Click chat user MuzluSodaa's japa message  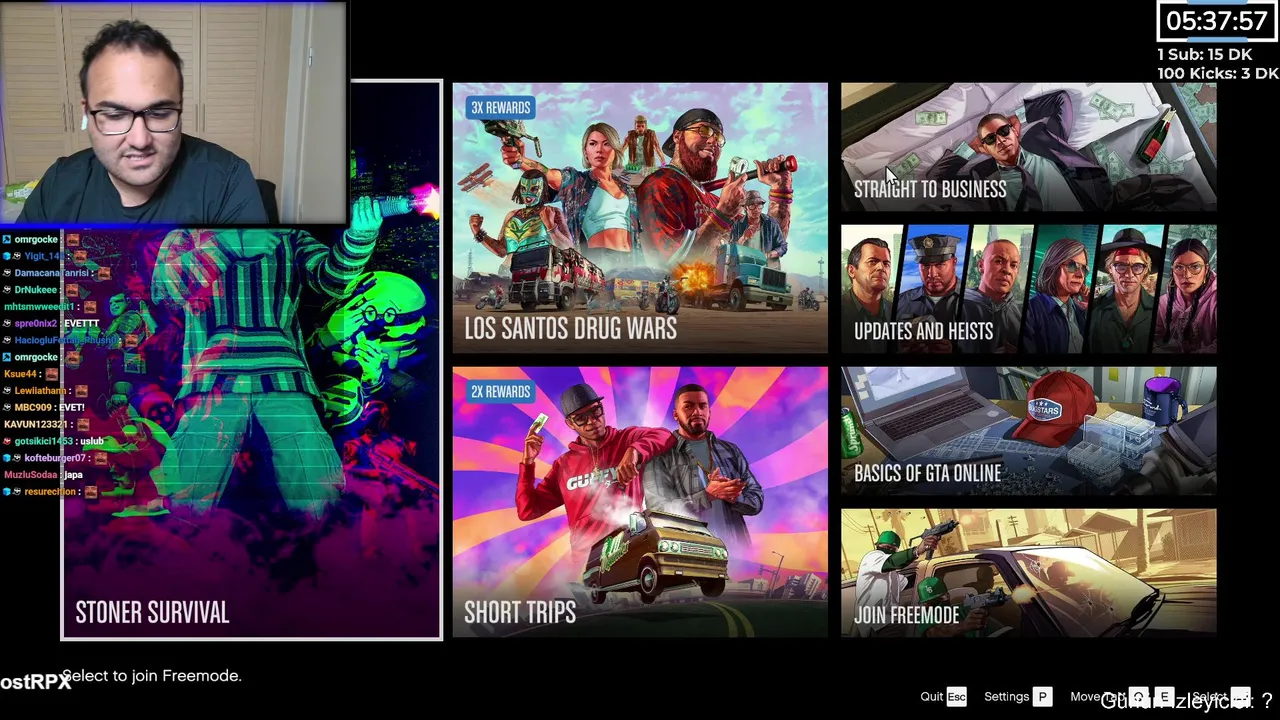point(72,475)
